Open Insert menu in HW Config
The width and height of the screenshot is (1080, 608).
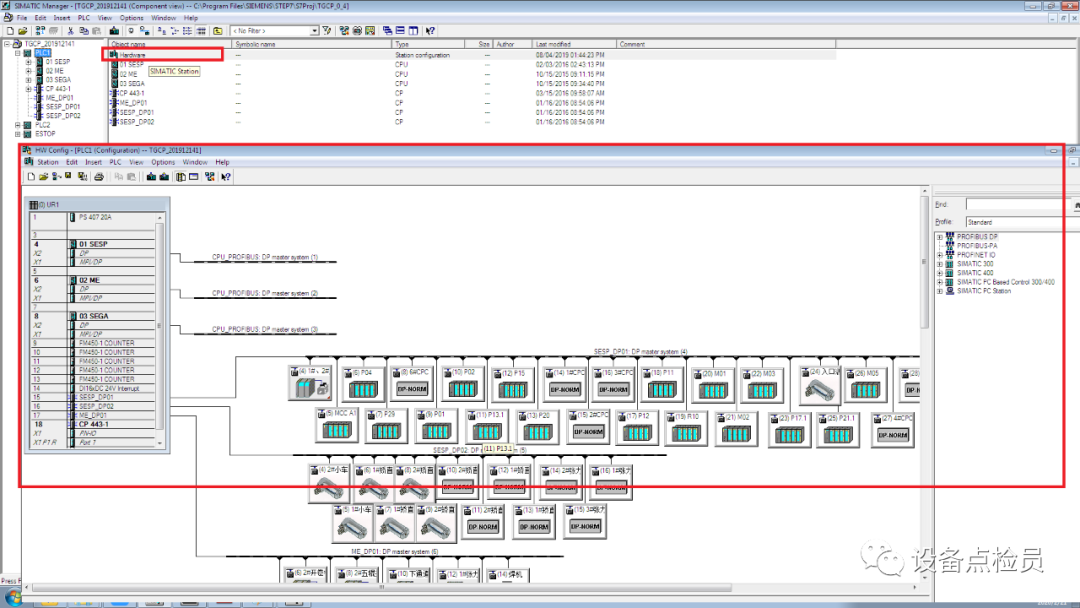[93, 163]
